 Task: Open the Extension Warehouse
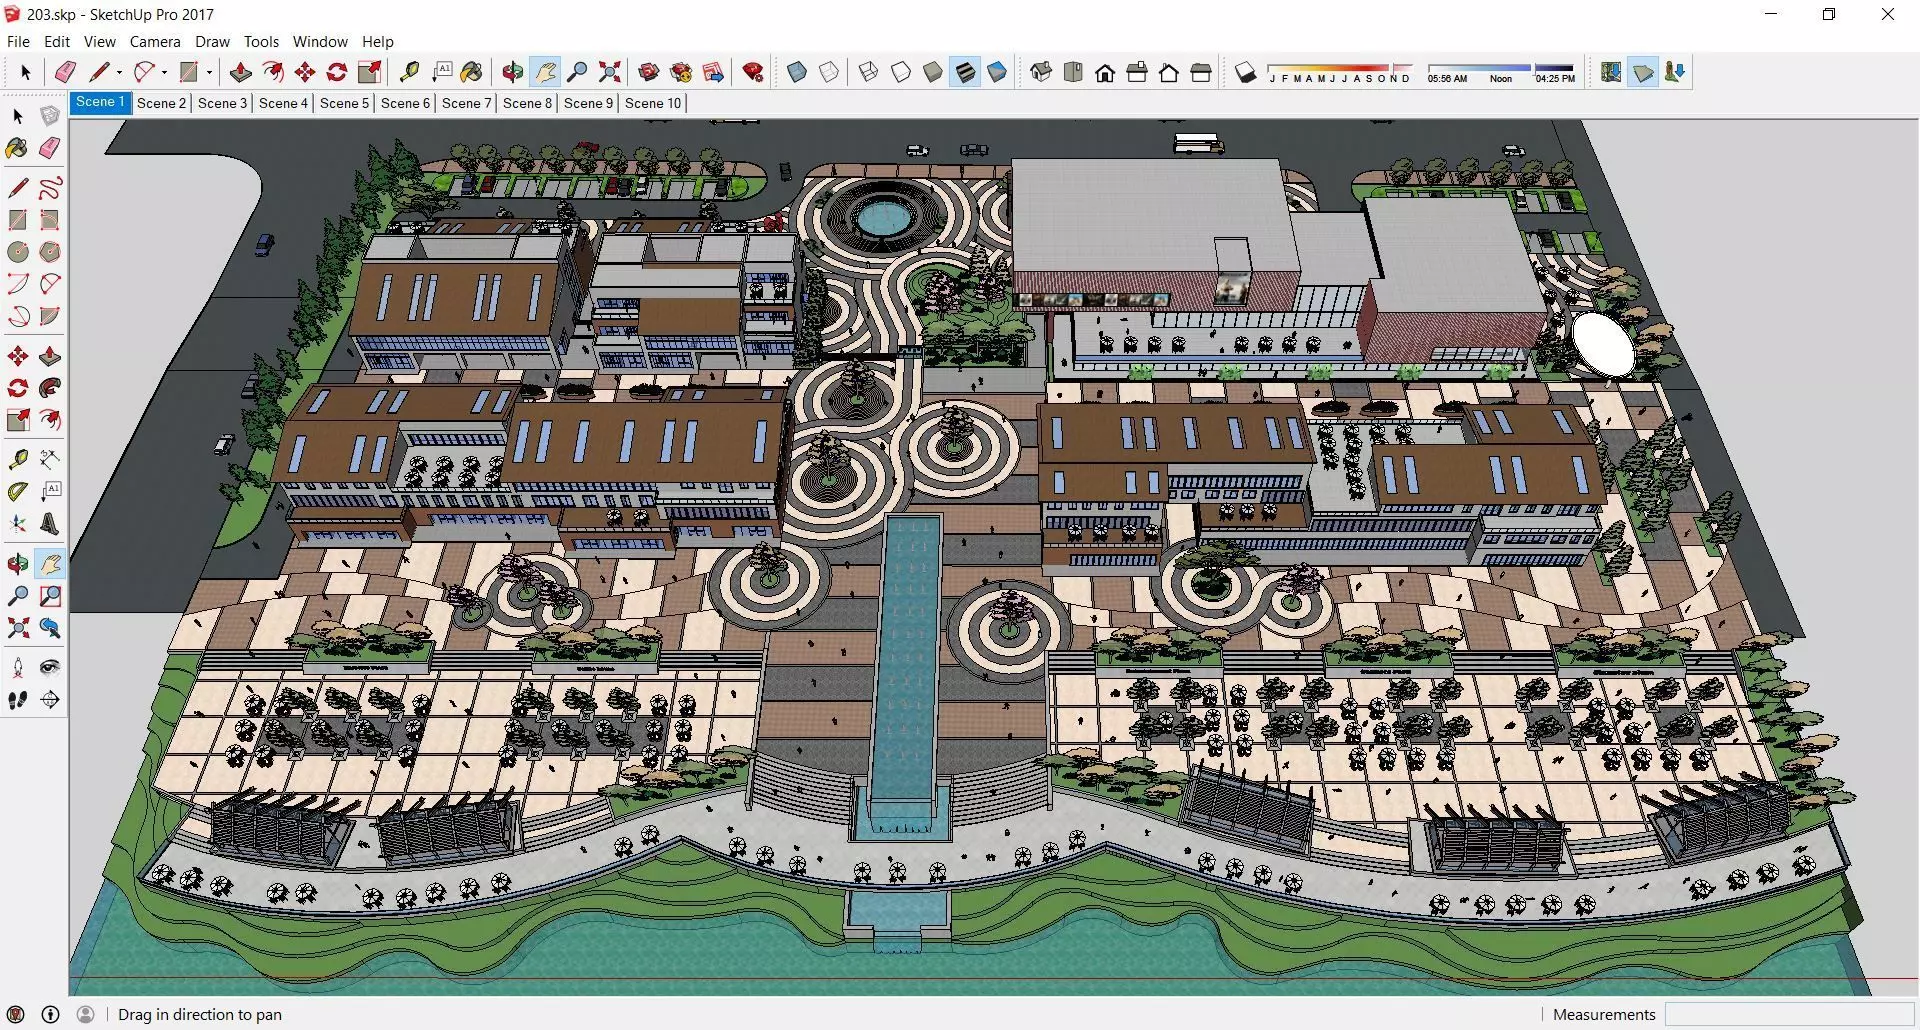pyautogui.click(x=681, y=72)
